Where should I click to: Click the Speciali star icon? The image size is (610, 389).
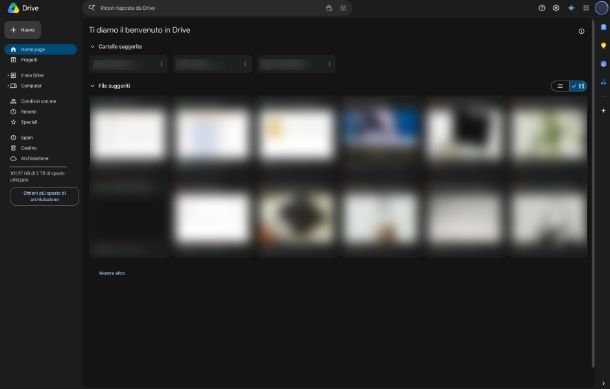(13, 122)
